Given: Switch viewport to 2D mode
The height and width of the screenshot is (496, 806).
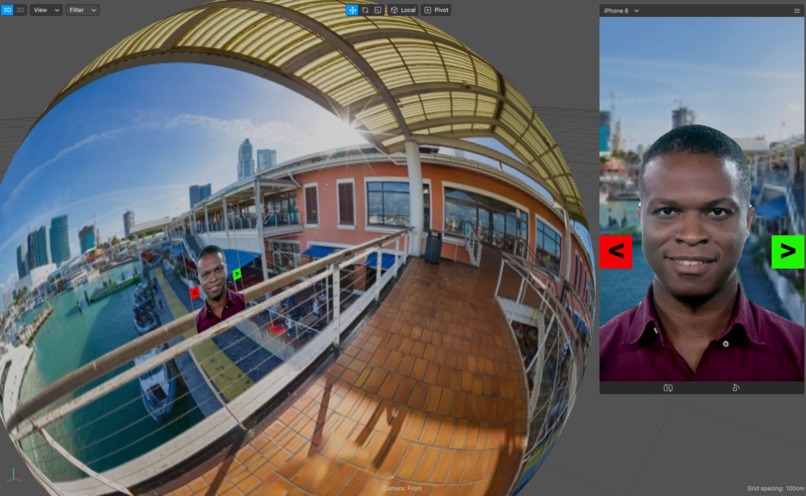Looking at the screenshot, I should 20,10.
